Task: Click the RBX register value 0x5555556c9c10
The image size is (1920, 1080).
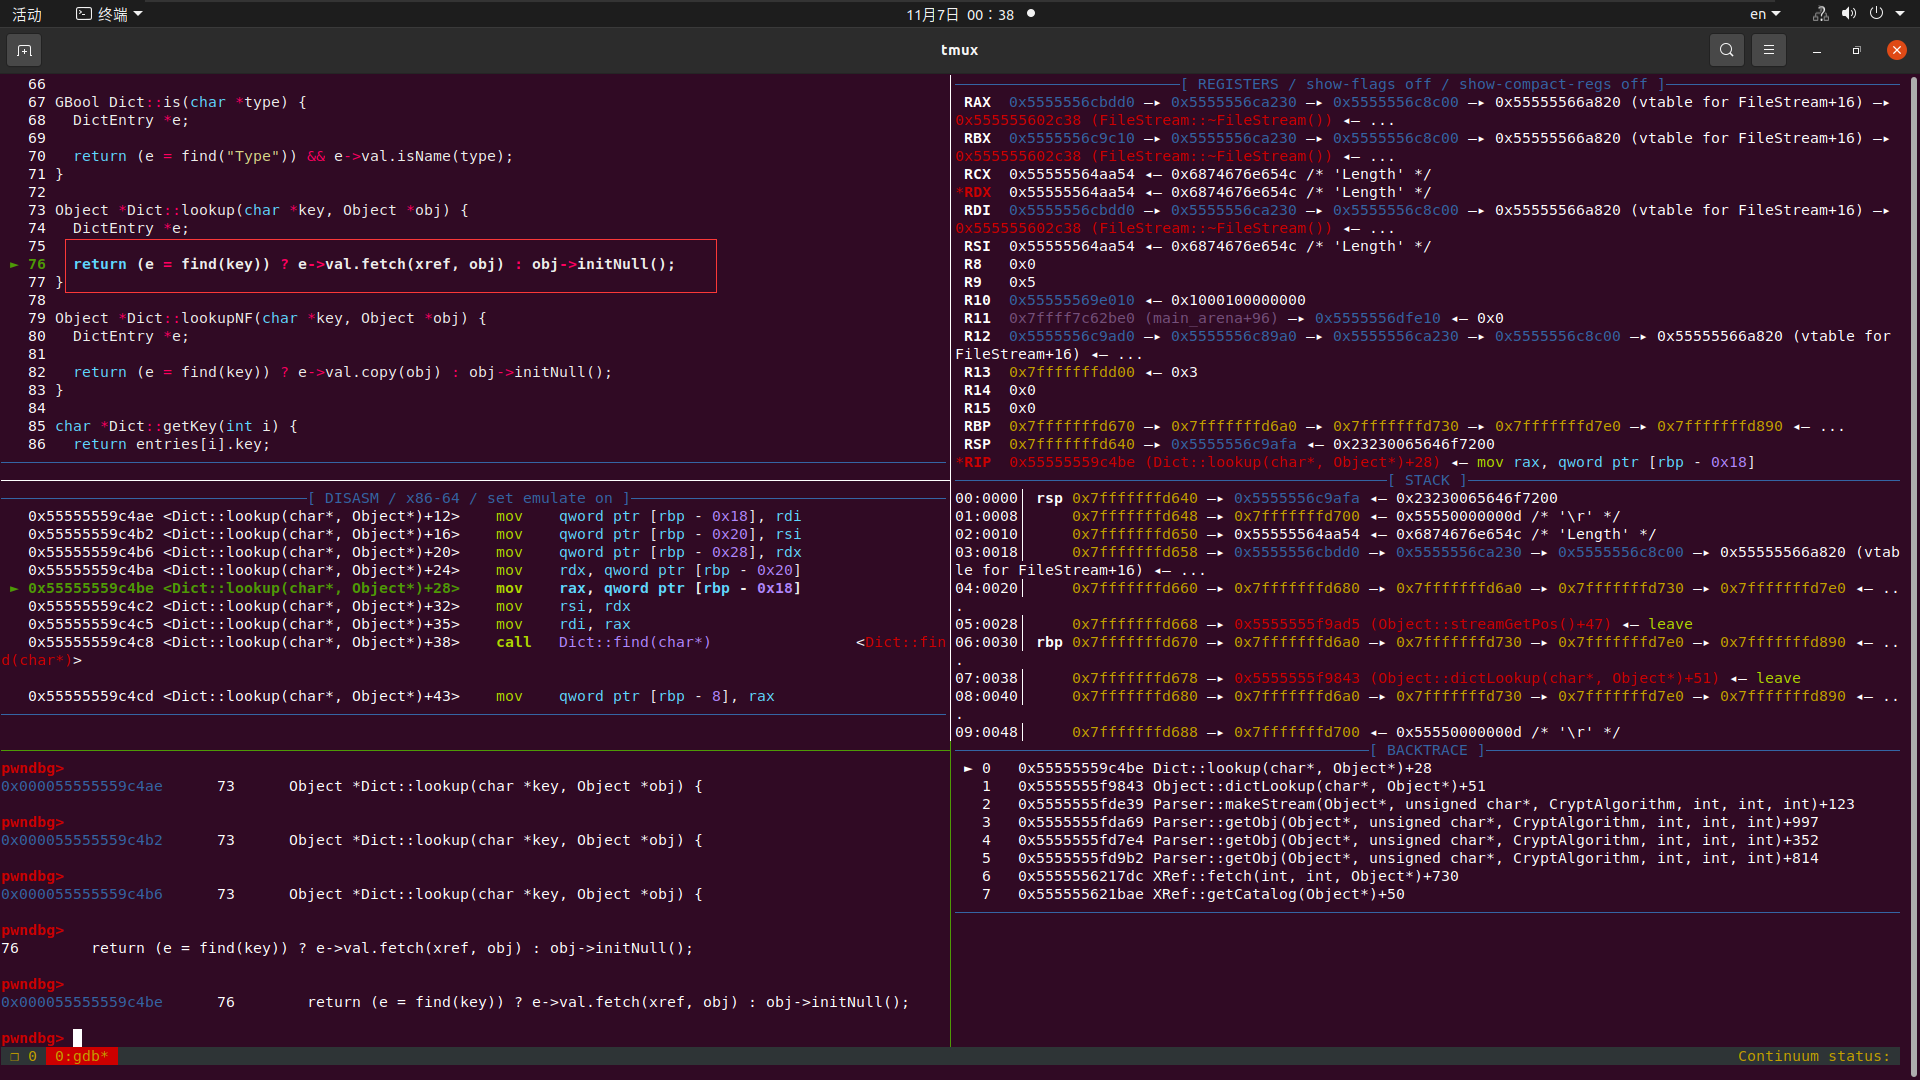Action: [x=1071, y=138]
